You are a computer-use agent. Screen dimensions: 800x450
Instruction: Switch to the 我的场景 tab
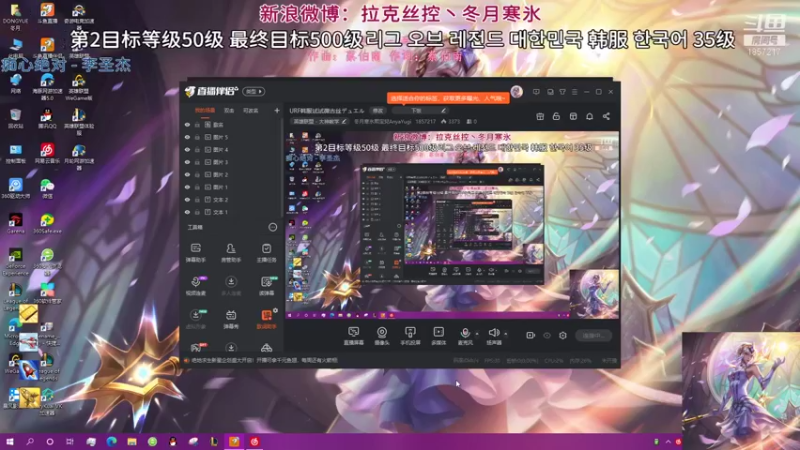click(x=205, y=110)
